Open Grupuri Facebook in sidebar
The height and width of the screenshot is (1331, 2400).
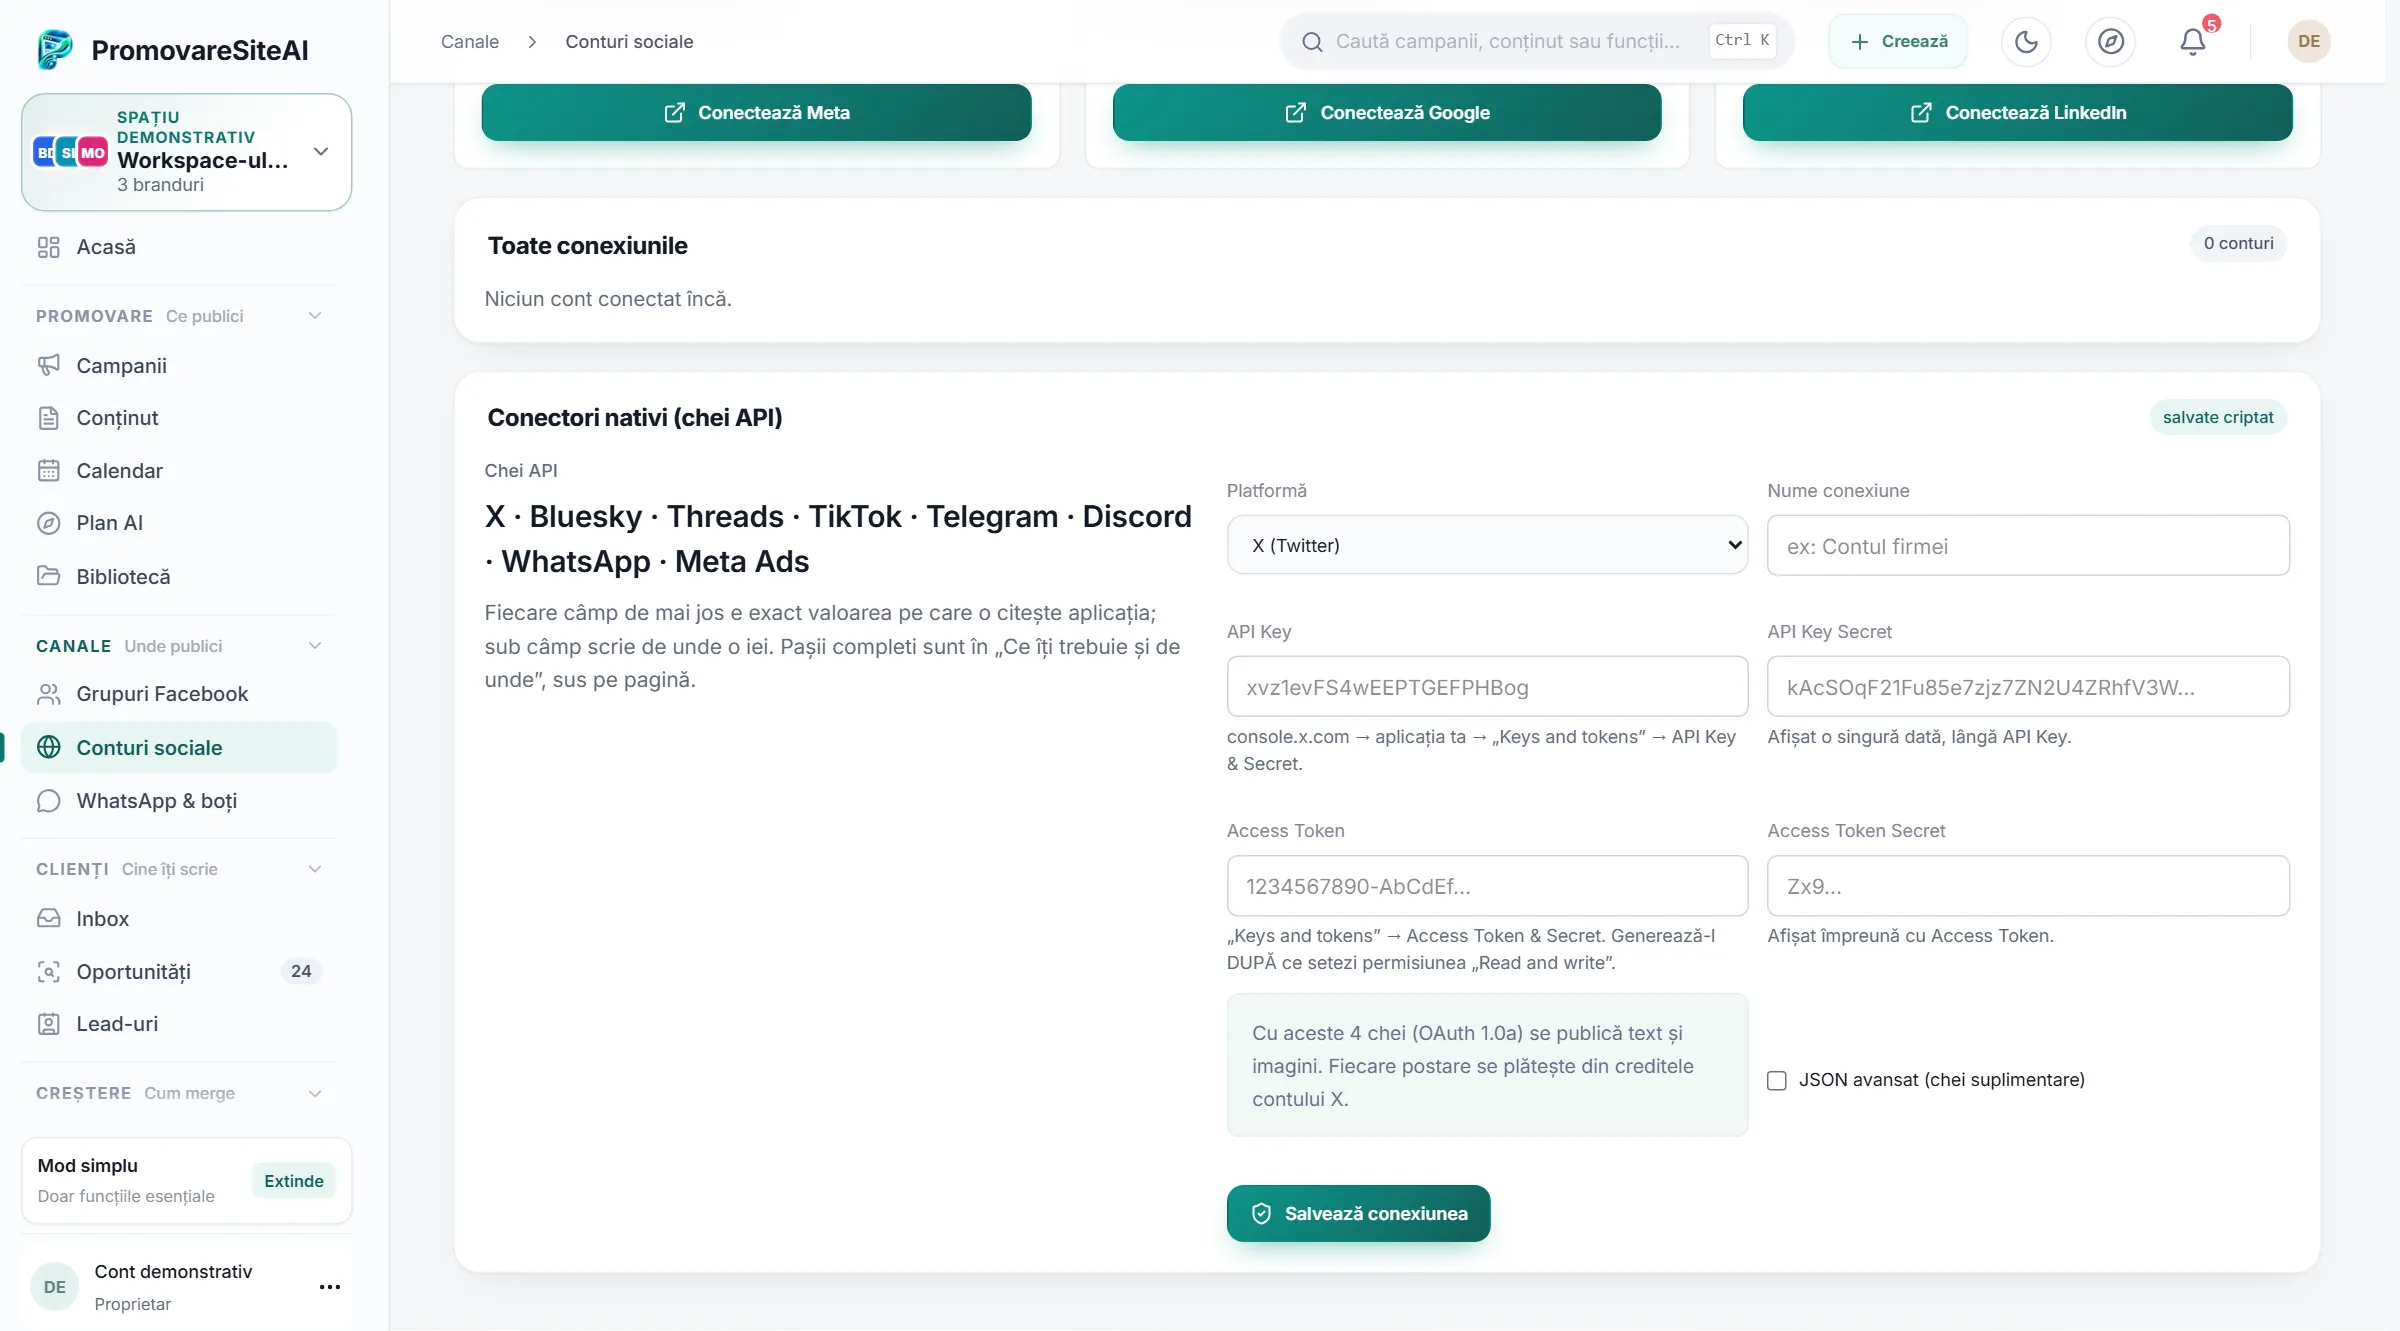coord(180,694)
